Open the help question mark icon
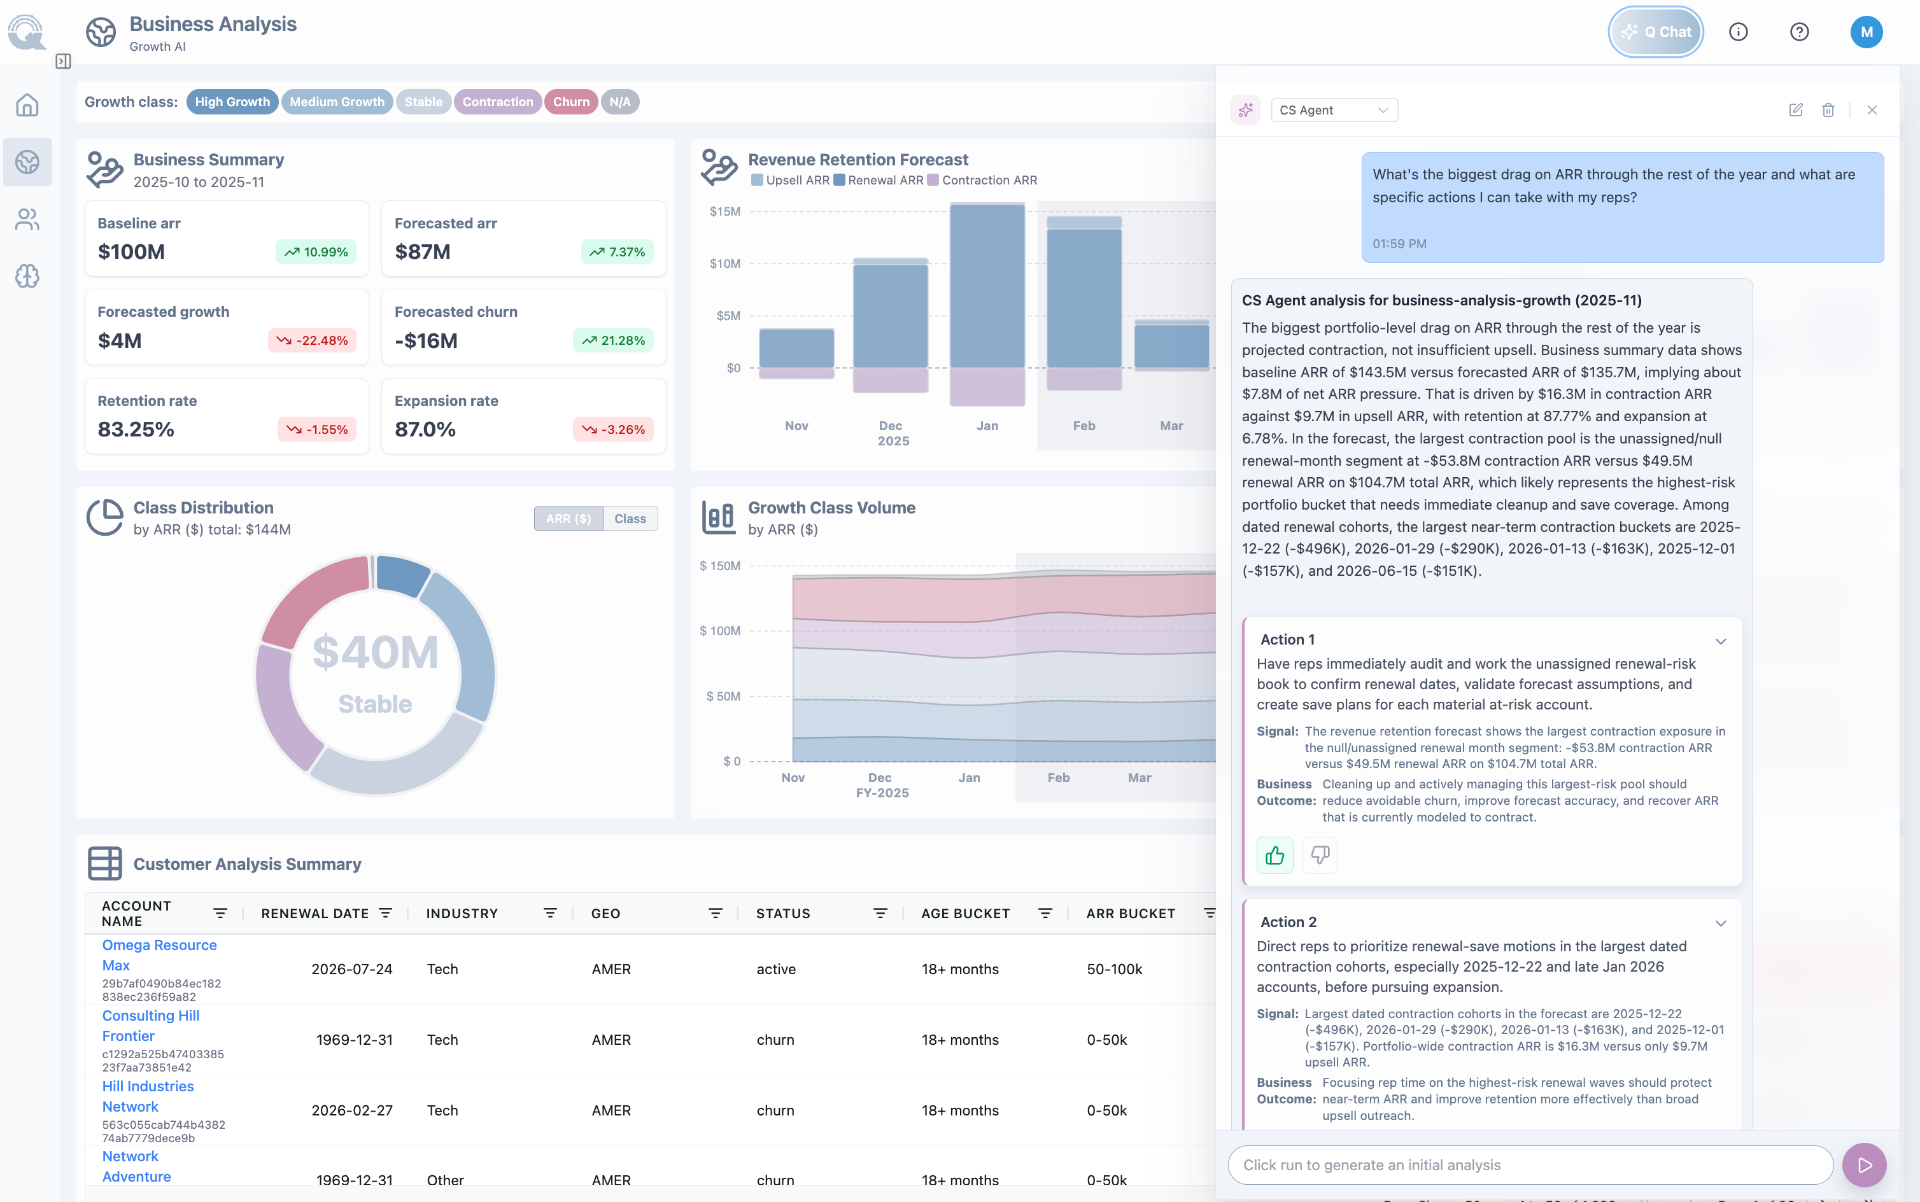Viewport: 1920px width, 1202px height. 1799,32
